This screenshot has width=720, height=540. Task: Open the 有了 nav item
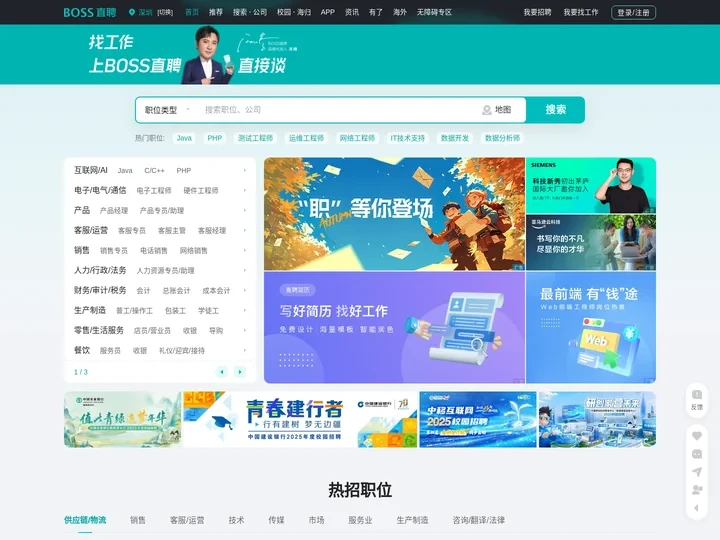tap(376, 12)
